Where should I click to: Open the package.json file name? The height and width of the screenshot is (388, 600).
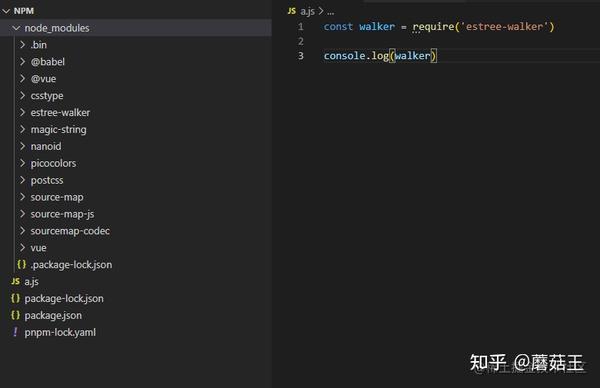(53, 316)
